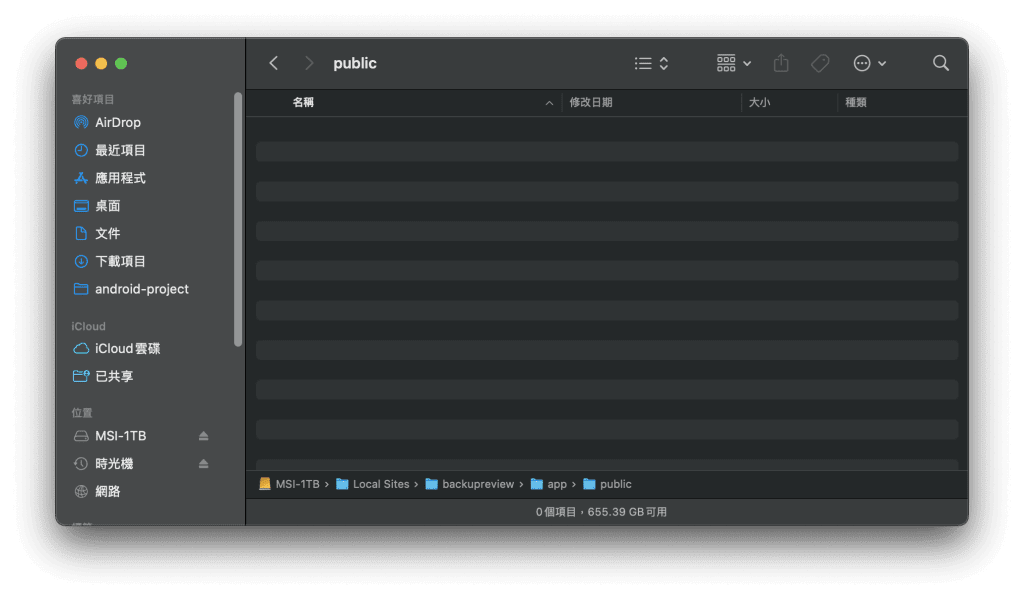
Task: Click the app folder in path bar
Action: click(x=556, y=484)
